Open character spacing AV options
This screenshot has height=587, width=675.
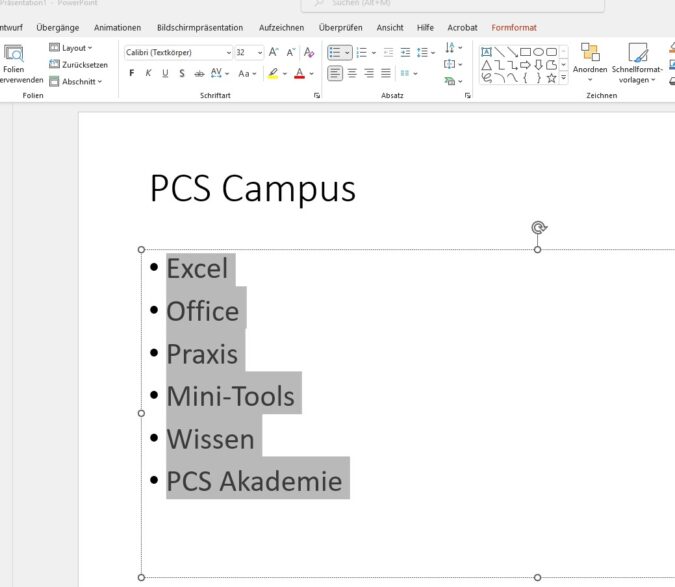tap(220, 74)
